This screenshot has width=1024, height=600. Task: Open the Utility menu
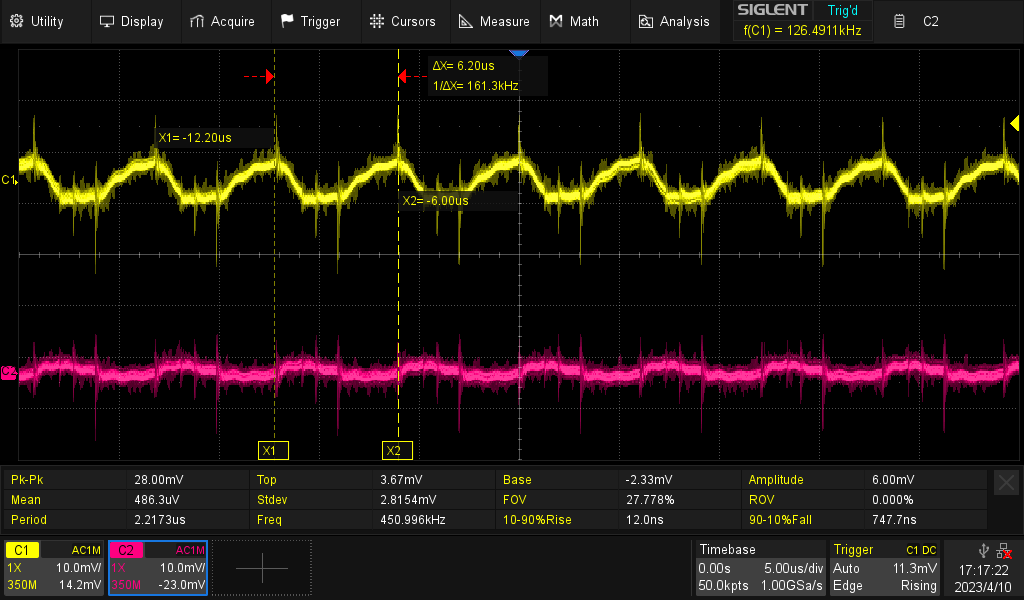click(x=37, y=22)
